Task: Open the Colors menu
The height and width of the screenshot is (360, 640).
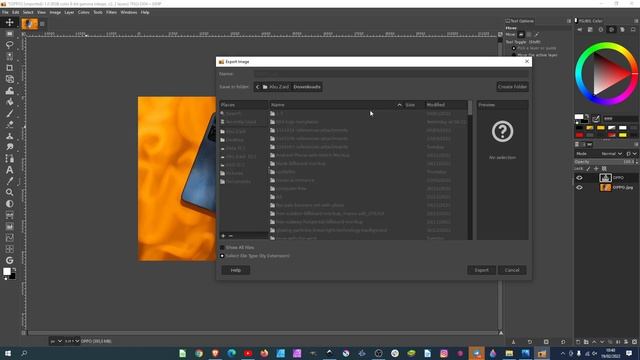Action: (84, 12)
